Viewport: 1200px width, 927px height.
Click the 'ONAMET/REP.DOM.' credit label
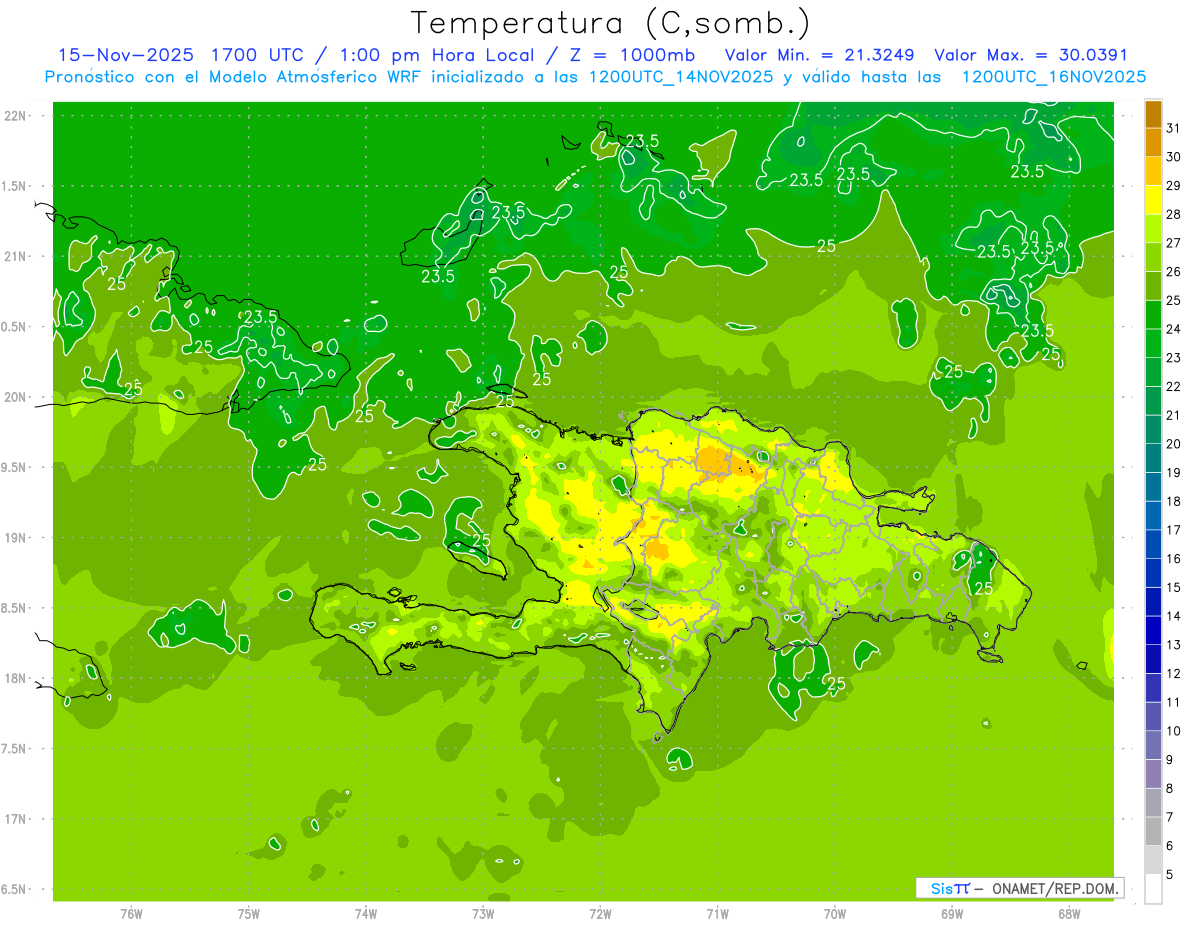(1056, 888)
